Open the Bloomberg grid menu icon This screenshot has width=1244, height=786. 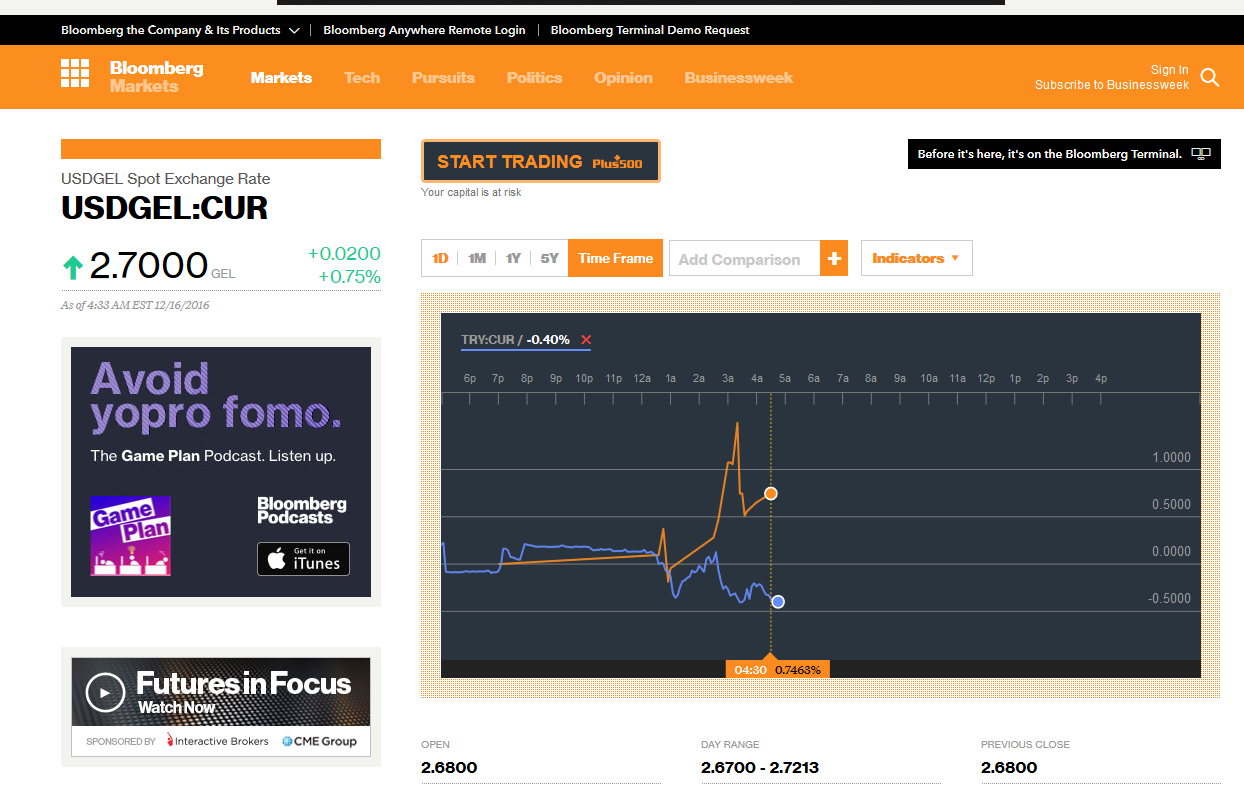click(x=75, y=74)
